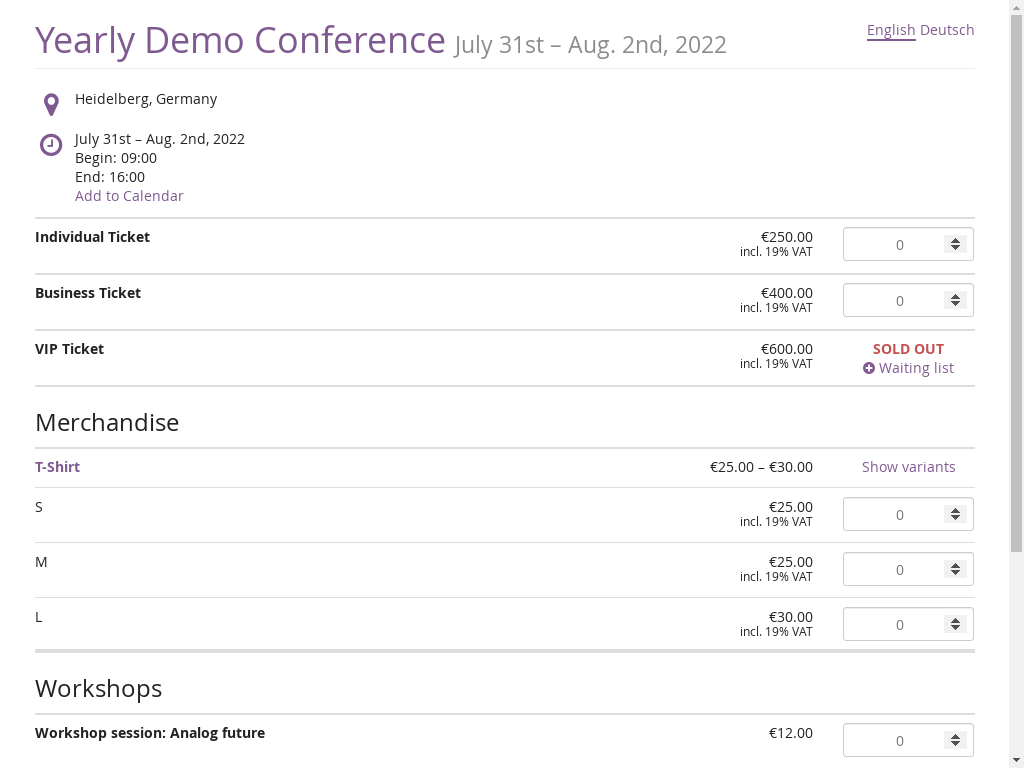Click the Business Ticket spinner arrows
1024x768 pixels.
tap(955, 300)
